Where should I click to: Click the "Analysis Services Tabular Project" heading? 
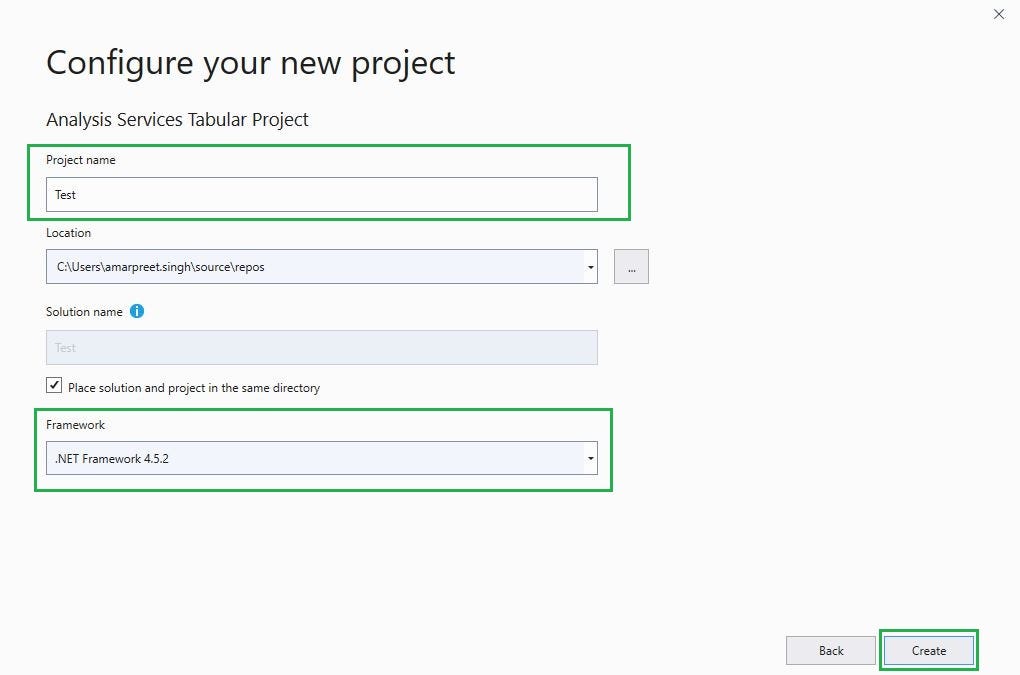(177, 119)
